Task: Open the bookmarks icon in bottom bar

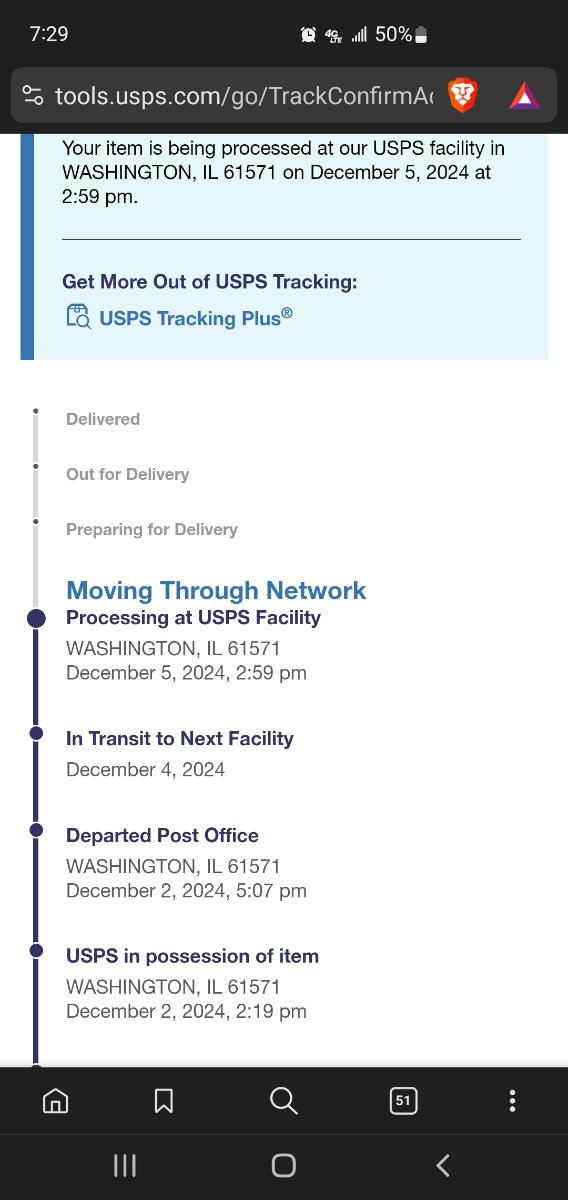Action: 164,1101
